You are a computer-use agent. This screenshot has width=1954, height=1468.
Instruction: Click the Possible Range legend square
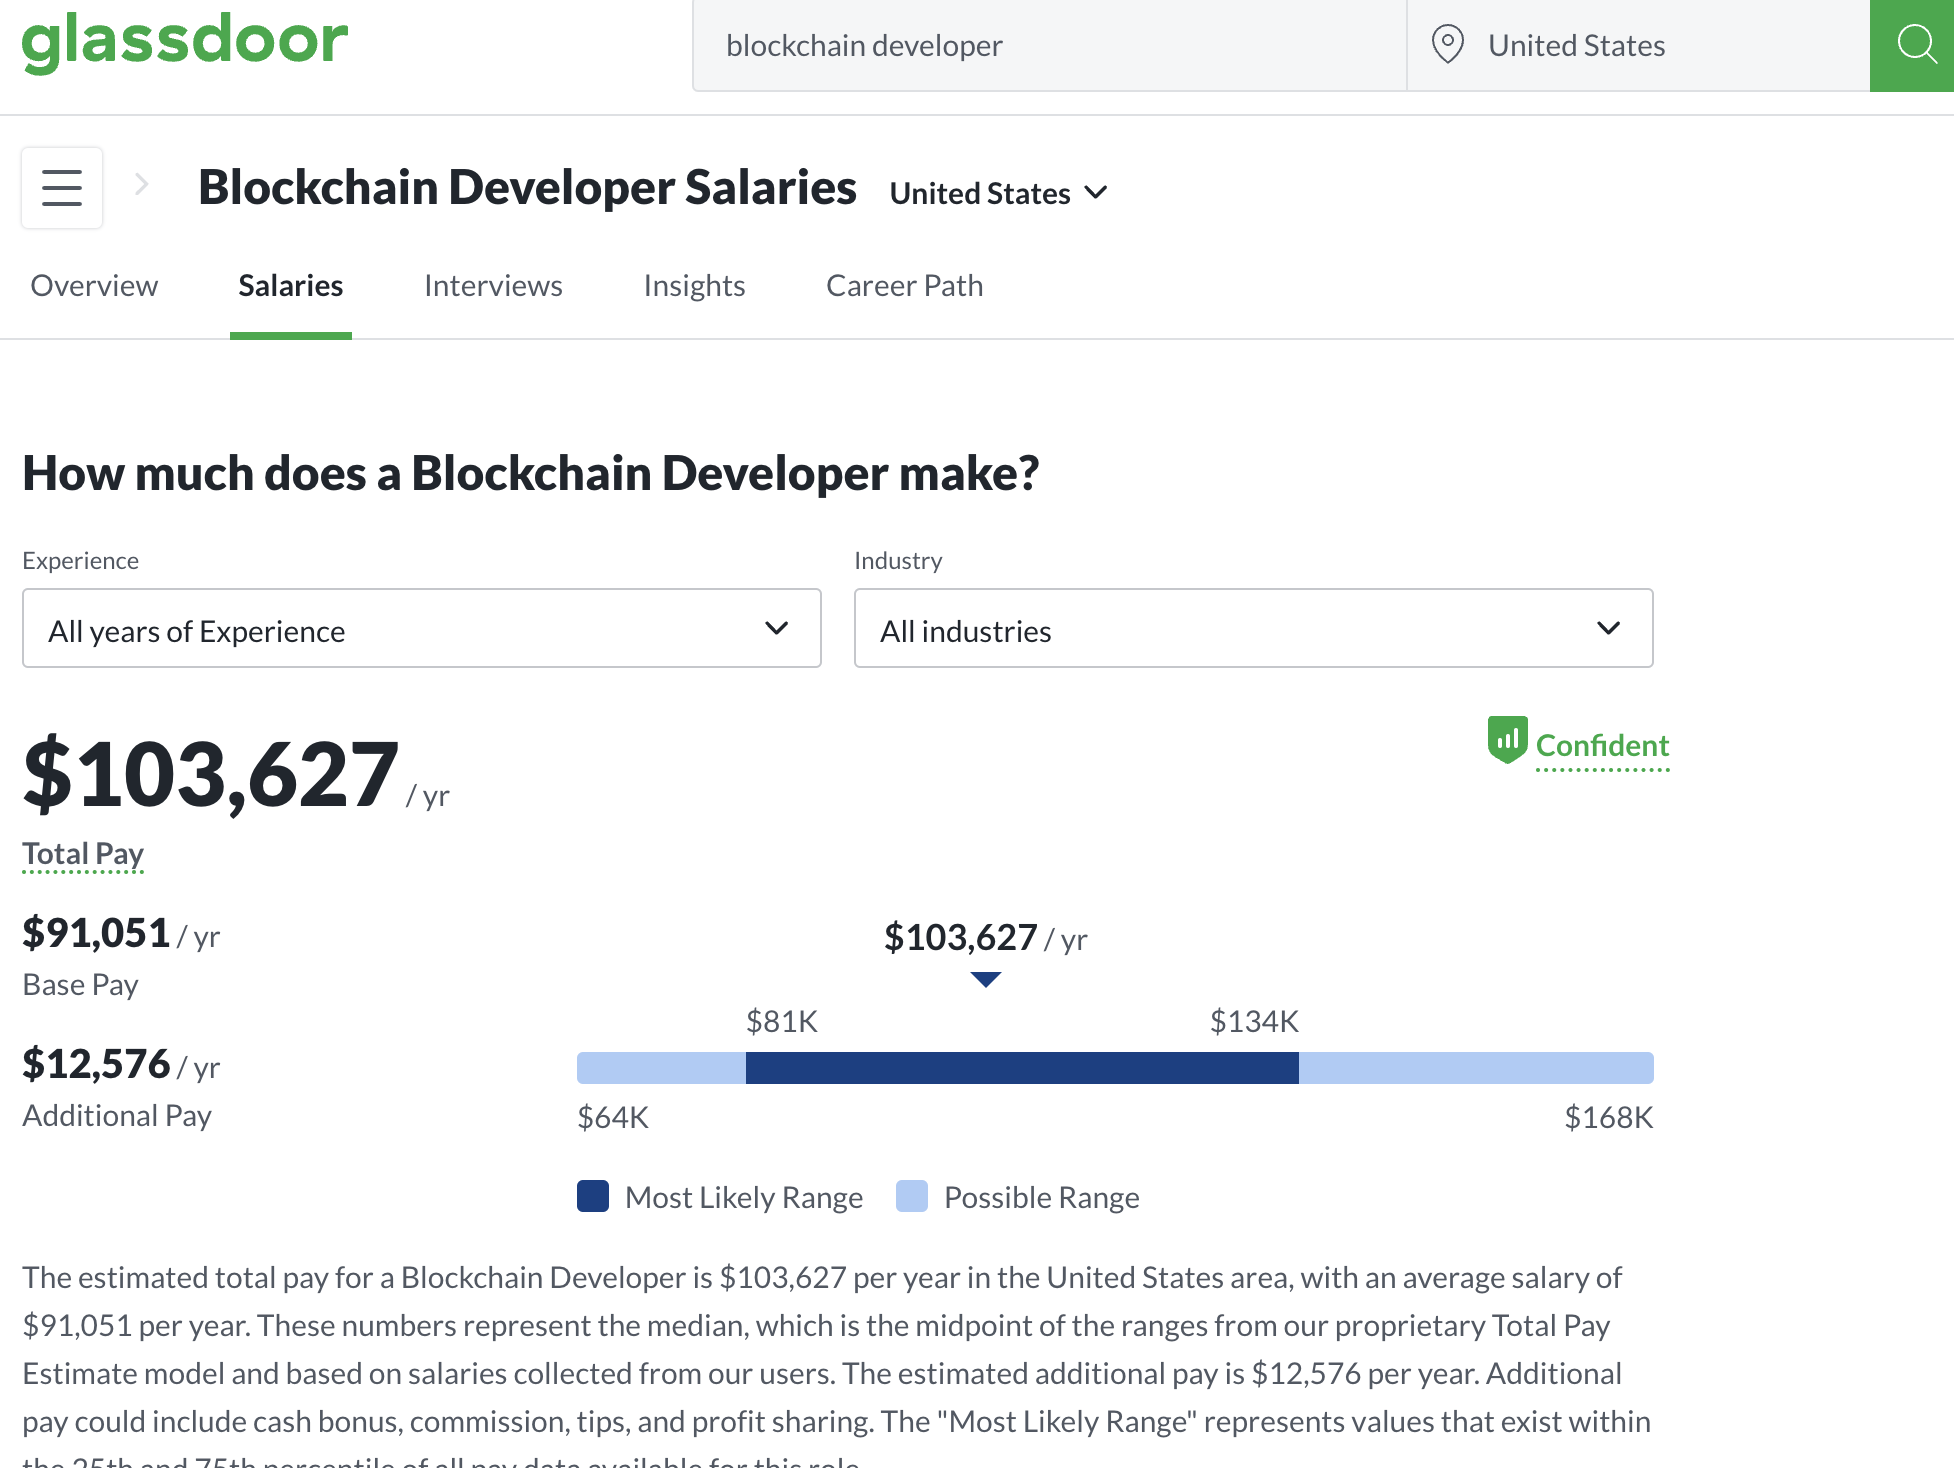click(912, 1196)
